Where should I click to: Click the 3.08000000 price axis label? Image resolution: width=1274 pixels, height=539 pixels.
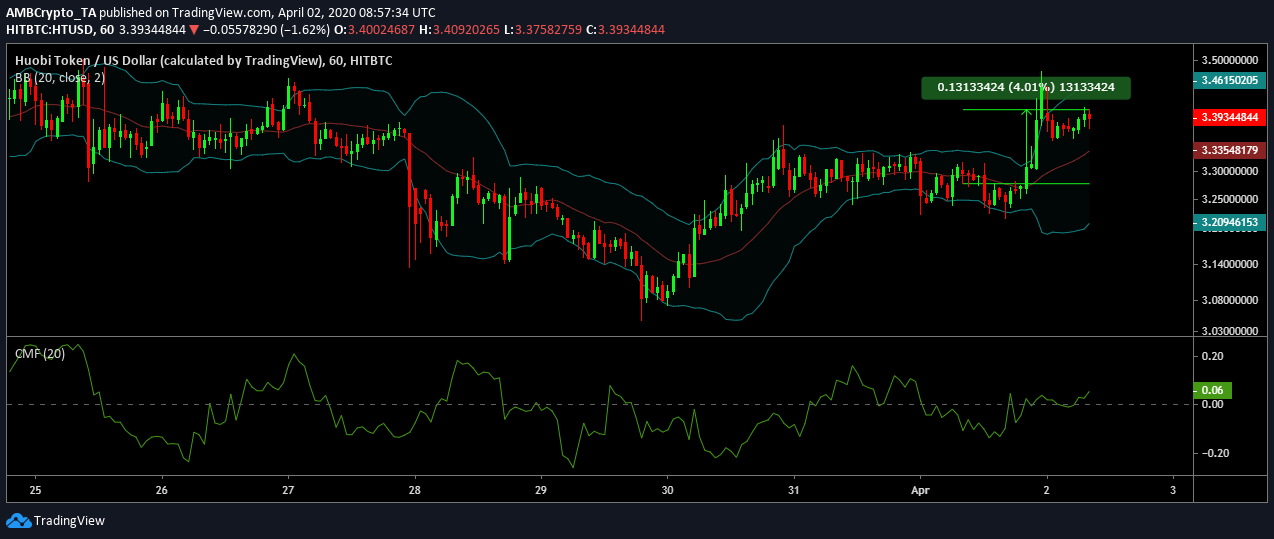(x=1232, y=299)
